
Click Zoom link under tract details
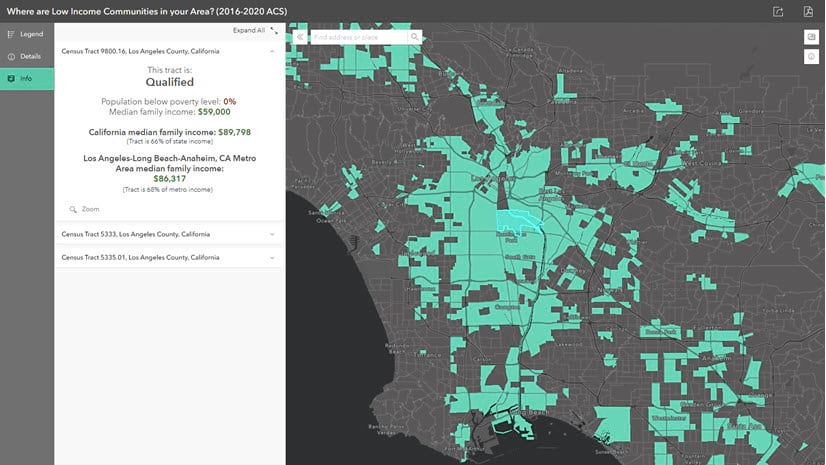[x=91, y=209]
